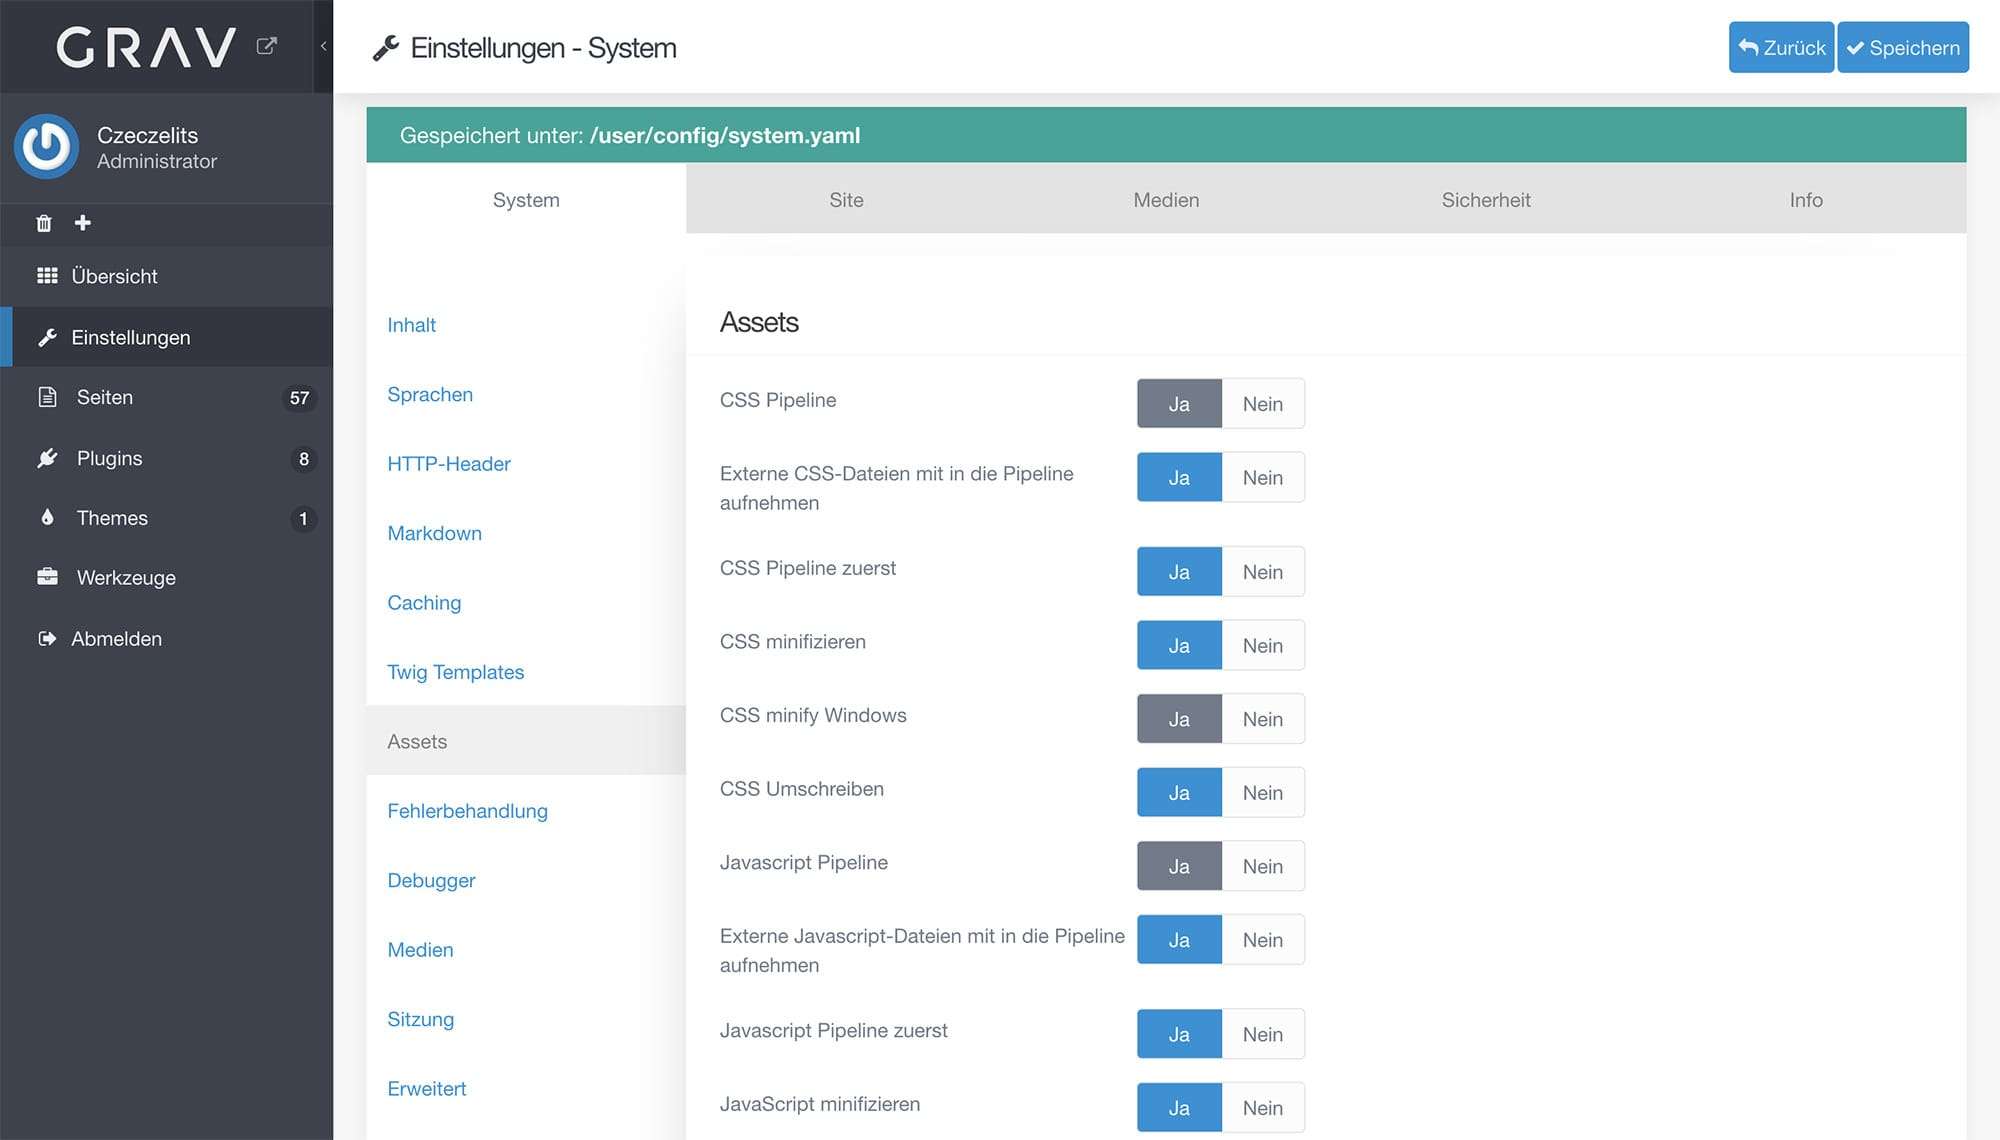Jump to the Caching settings section

coord(424,602)
